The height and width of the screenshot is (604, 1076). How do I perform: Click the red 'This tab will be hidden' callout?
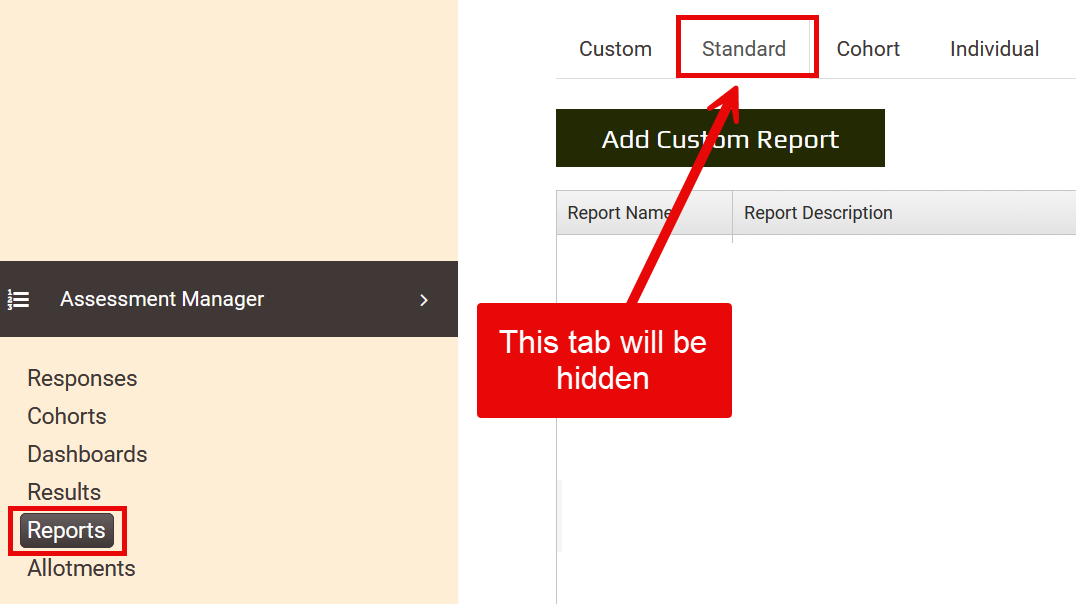click(603, 360)
